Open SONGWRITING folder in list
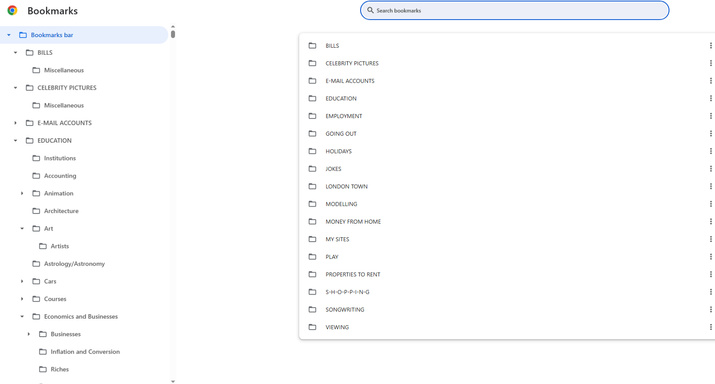 345,310
